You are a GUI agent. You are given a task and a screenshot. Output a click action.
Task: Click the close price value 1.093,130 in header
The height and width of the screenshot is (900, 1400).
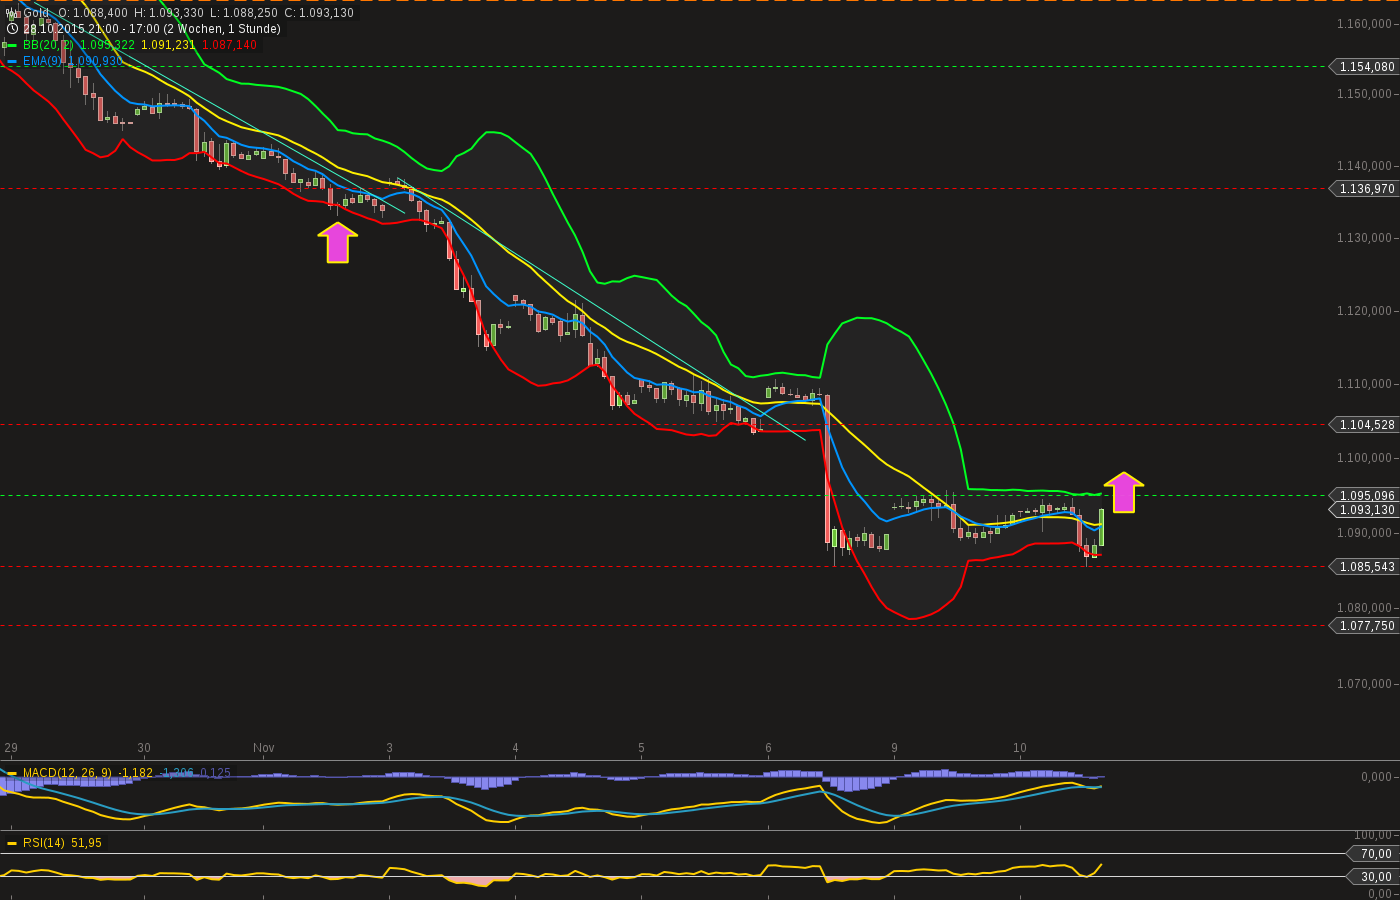point(326,13)
